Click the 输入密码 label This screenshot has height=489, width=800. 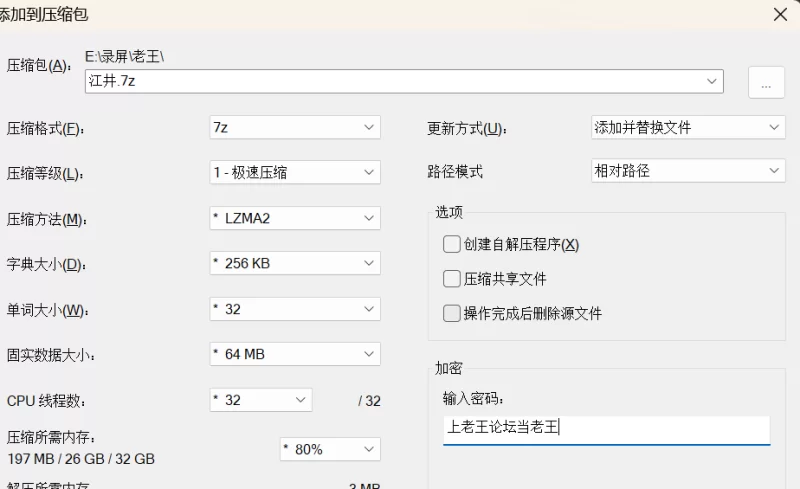tap(473, 398)
